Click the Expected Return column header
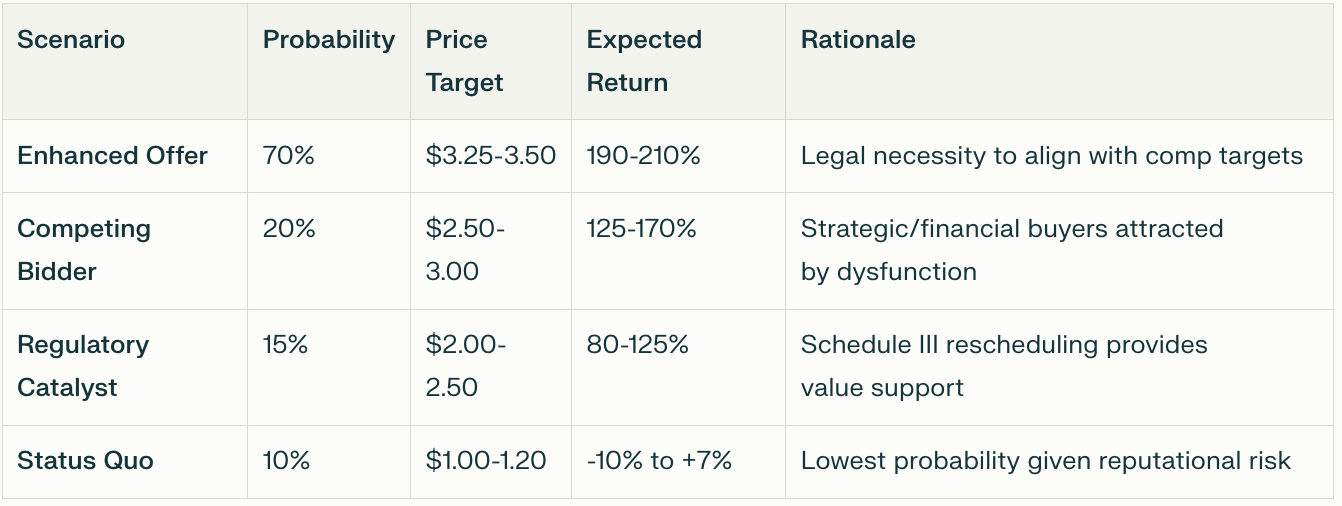 [x=644, y=61]
